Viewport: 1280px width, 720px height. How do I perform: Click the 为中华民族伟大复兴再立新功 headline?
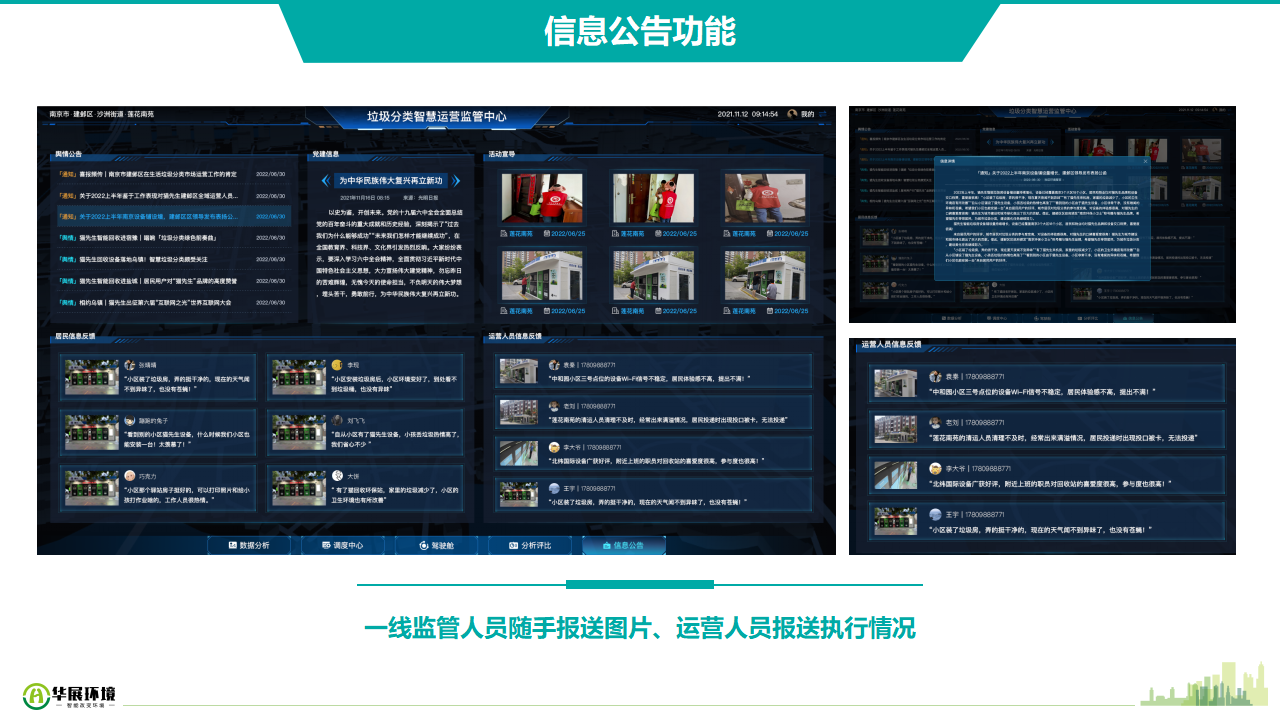tap(390, 181)
